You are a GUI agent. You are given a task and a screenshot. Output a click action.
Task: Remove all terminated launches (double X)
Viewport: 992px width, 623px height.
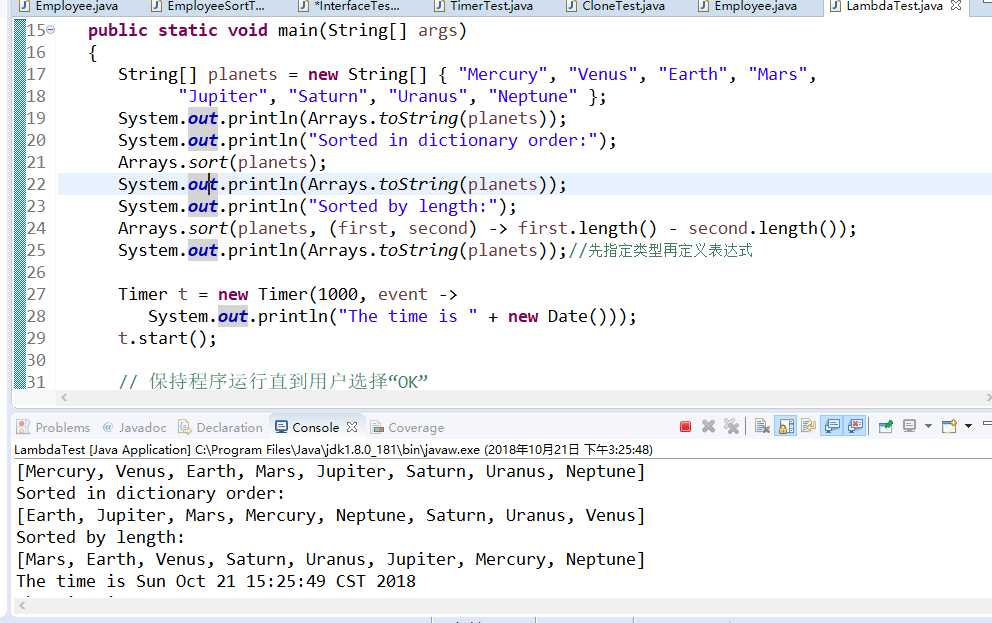click(732, 426)
